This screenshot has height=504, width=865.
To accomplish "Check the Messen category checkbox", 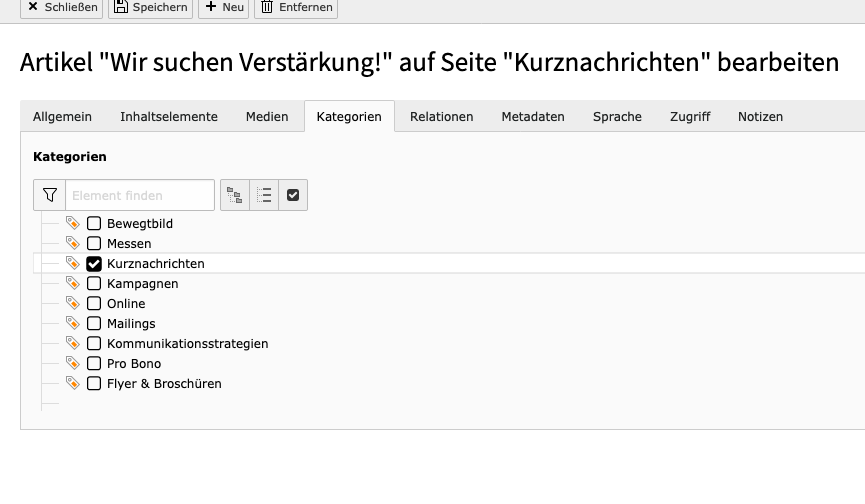I will pos(94,244).
